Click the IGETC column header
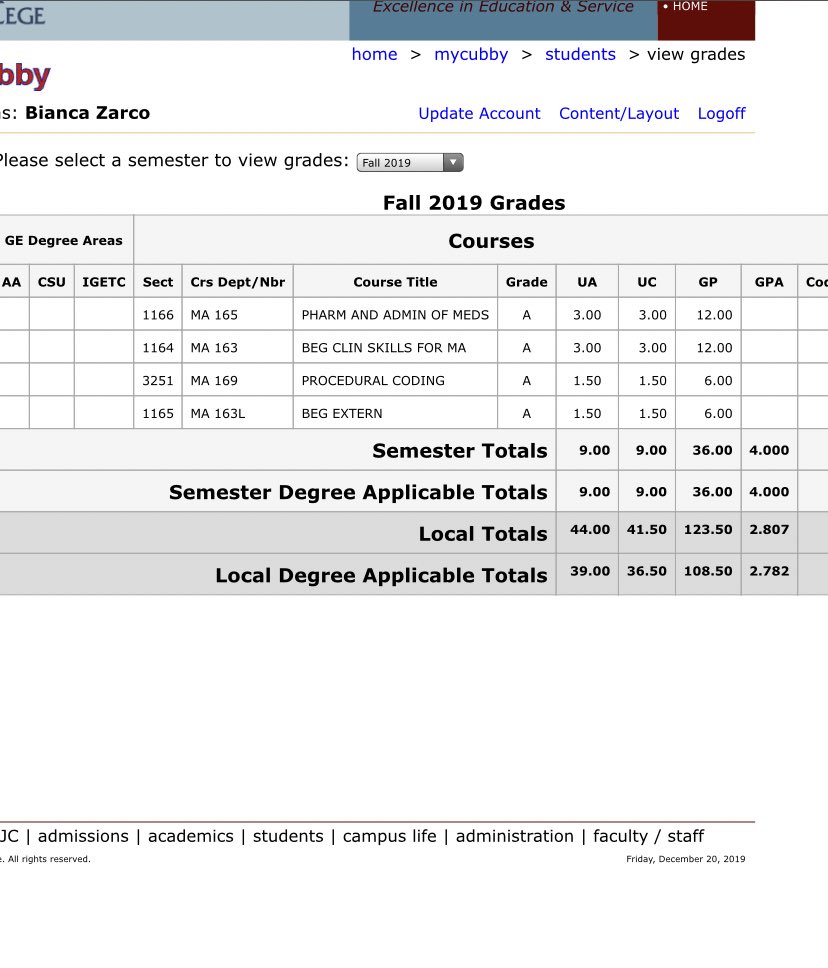 coord(104,282)
